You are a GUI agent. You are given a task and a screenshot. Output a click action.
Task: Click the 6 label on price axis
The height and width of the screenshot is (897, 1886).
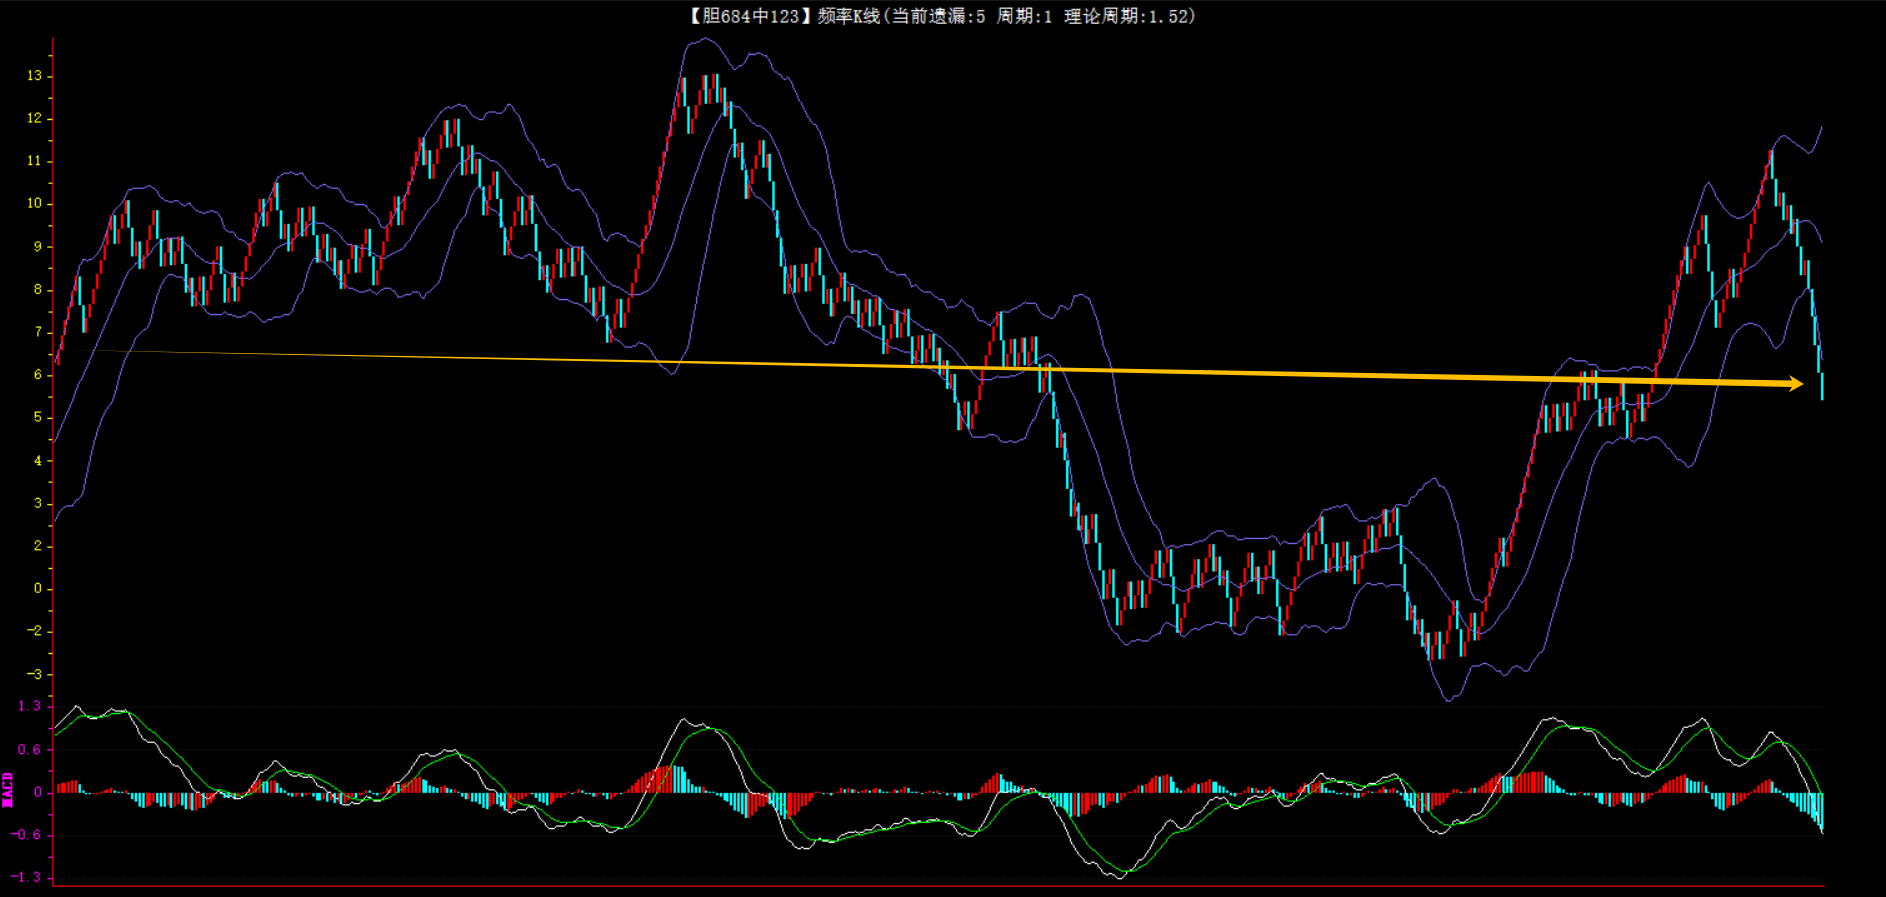(38, 375)
